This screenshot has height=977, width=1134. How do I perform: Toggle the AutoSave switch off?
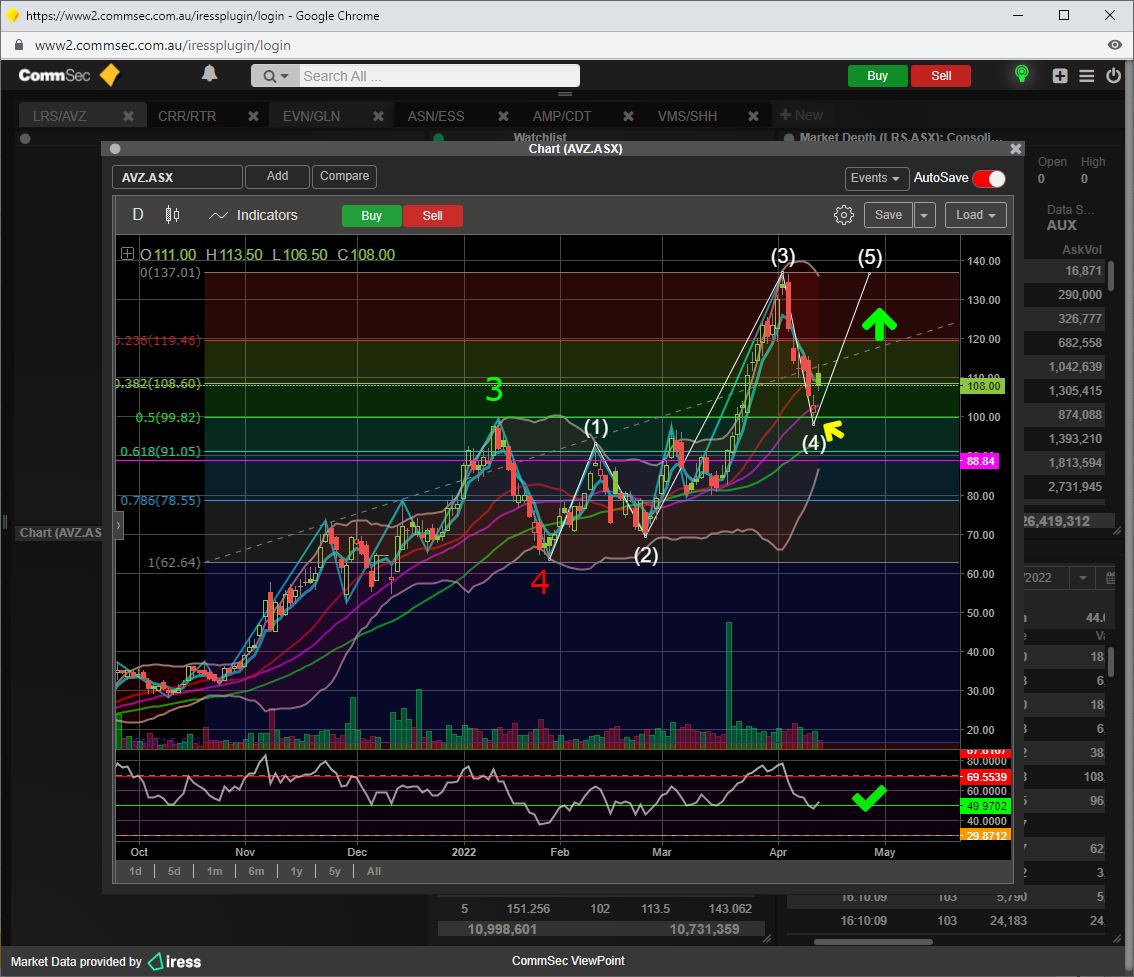point(988,178)
